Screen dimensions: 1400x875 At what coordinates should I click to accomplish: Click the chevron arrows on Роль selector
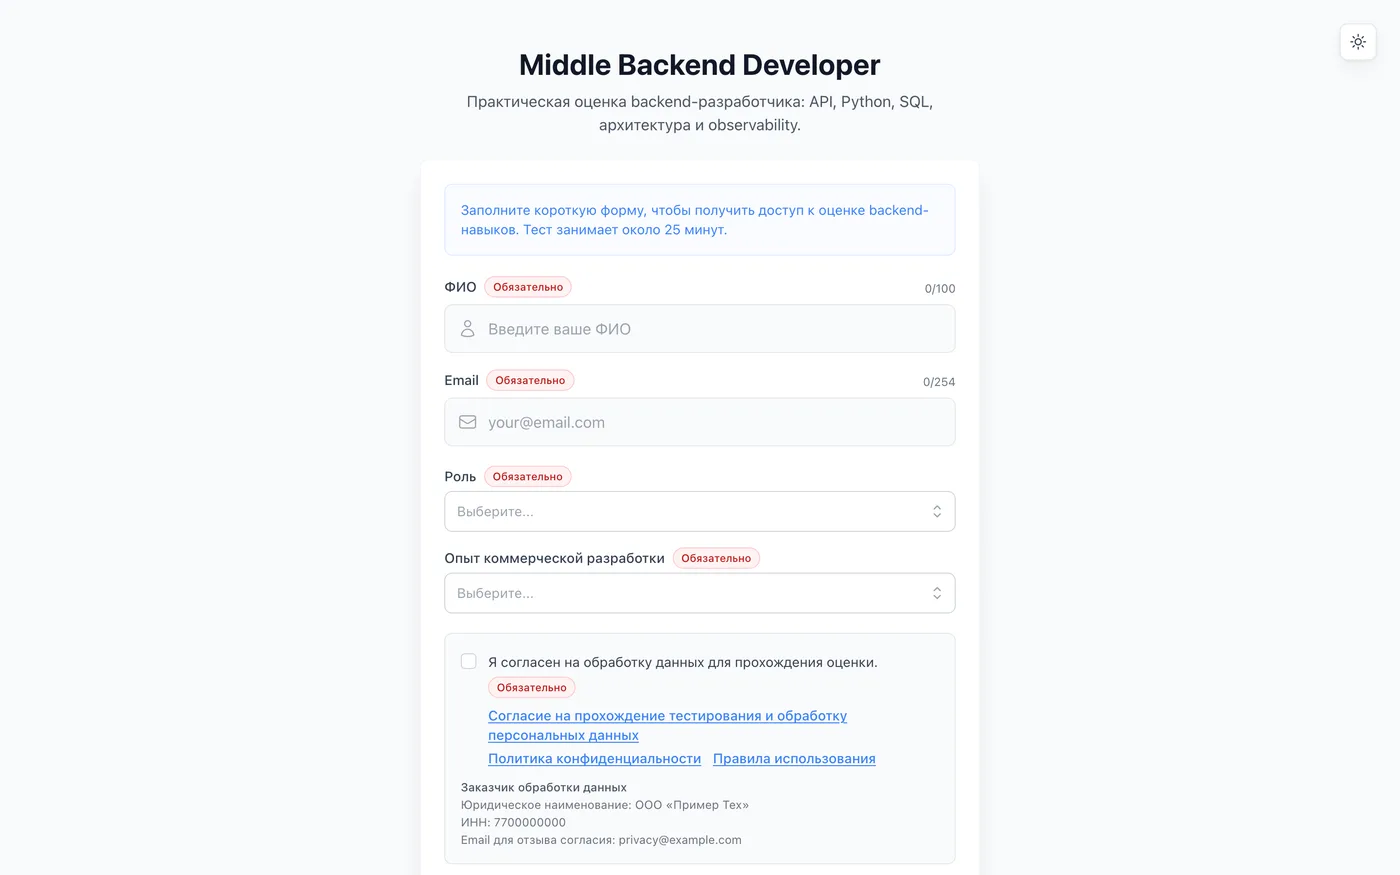pos(937,511)
